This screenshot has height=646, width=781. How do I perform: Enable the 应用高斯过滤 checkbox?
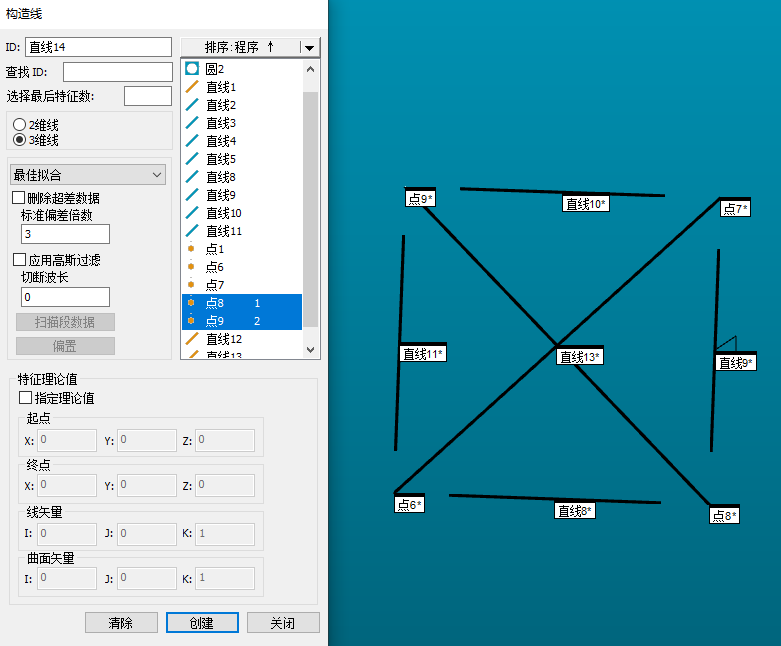click(x=19, y=260)
